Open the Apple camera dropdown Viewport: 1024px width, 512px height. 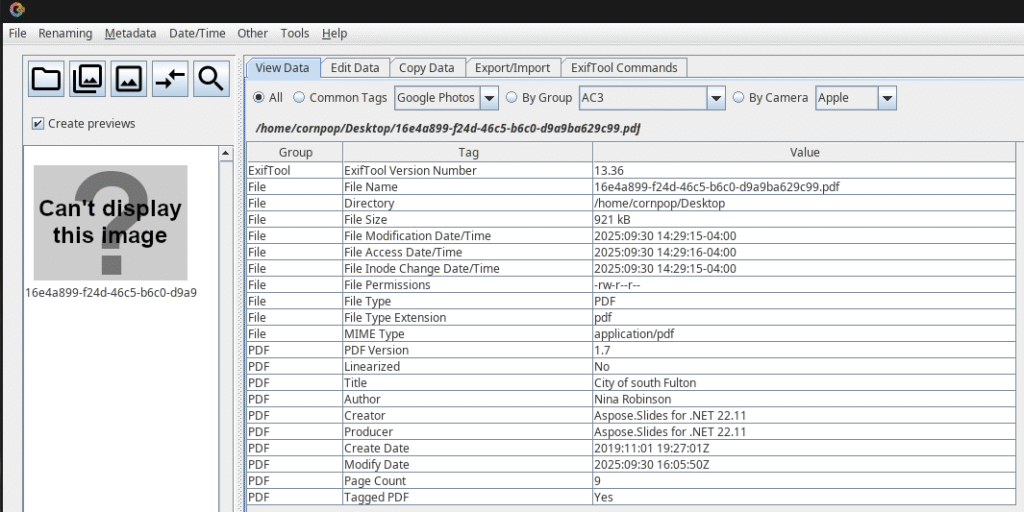coord(887,98)
